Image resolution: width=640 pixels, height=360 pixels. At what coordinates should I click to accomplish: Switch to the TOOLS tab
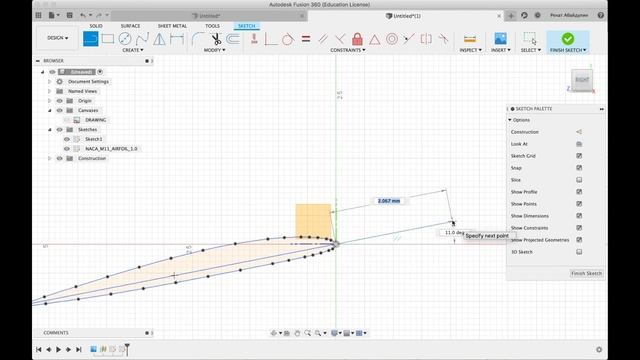212,26
